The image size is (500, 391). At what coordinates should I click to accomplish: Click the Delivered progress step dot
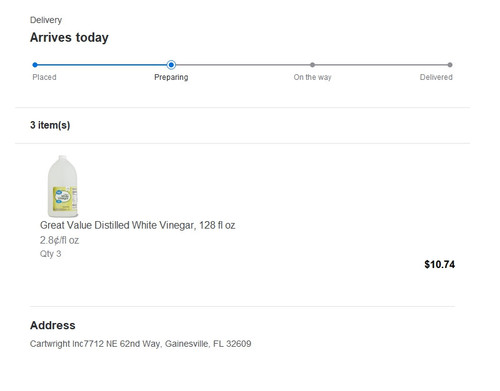pos(450,65)
